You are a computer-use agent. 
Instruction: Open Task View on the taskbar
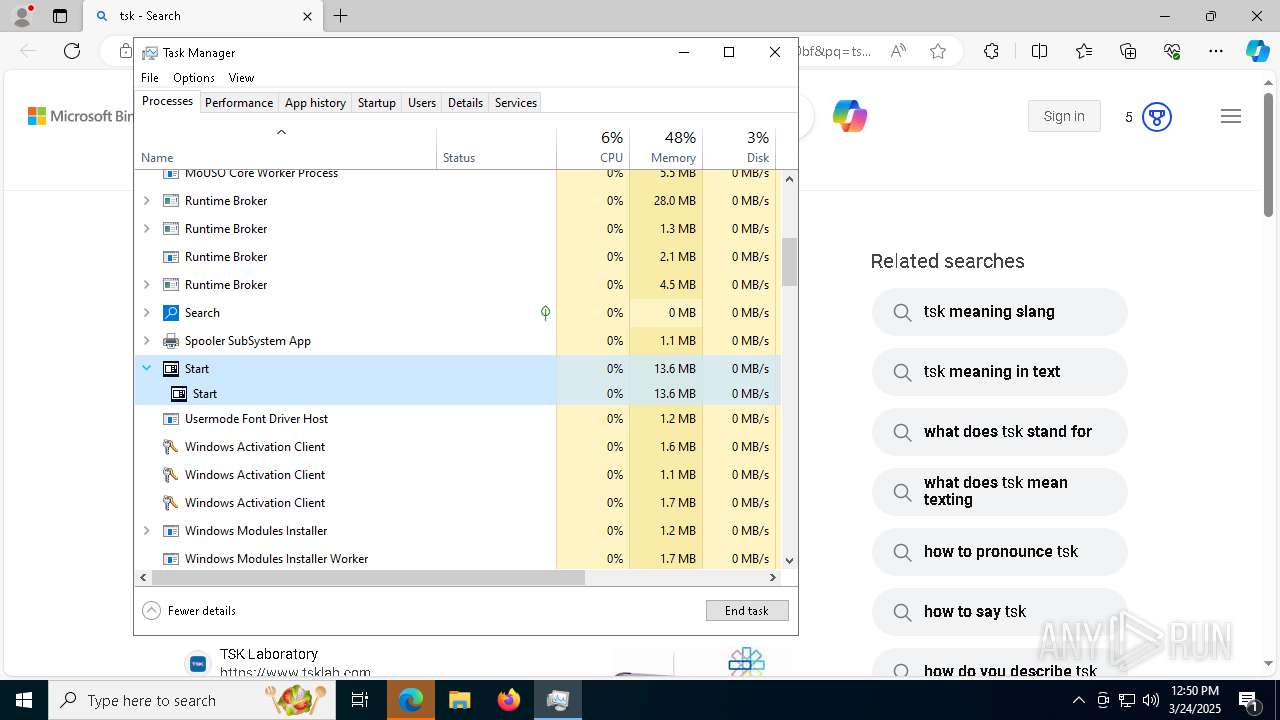tap(361, 700)
